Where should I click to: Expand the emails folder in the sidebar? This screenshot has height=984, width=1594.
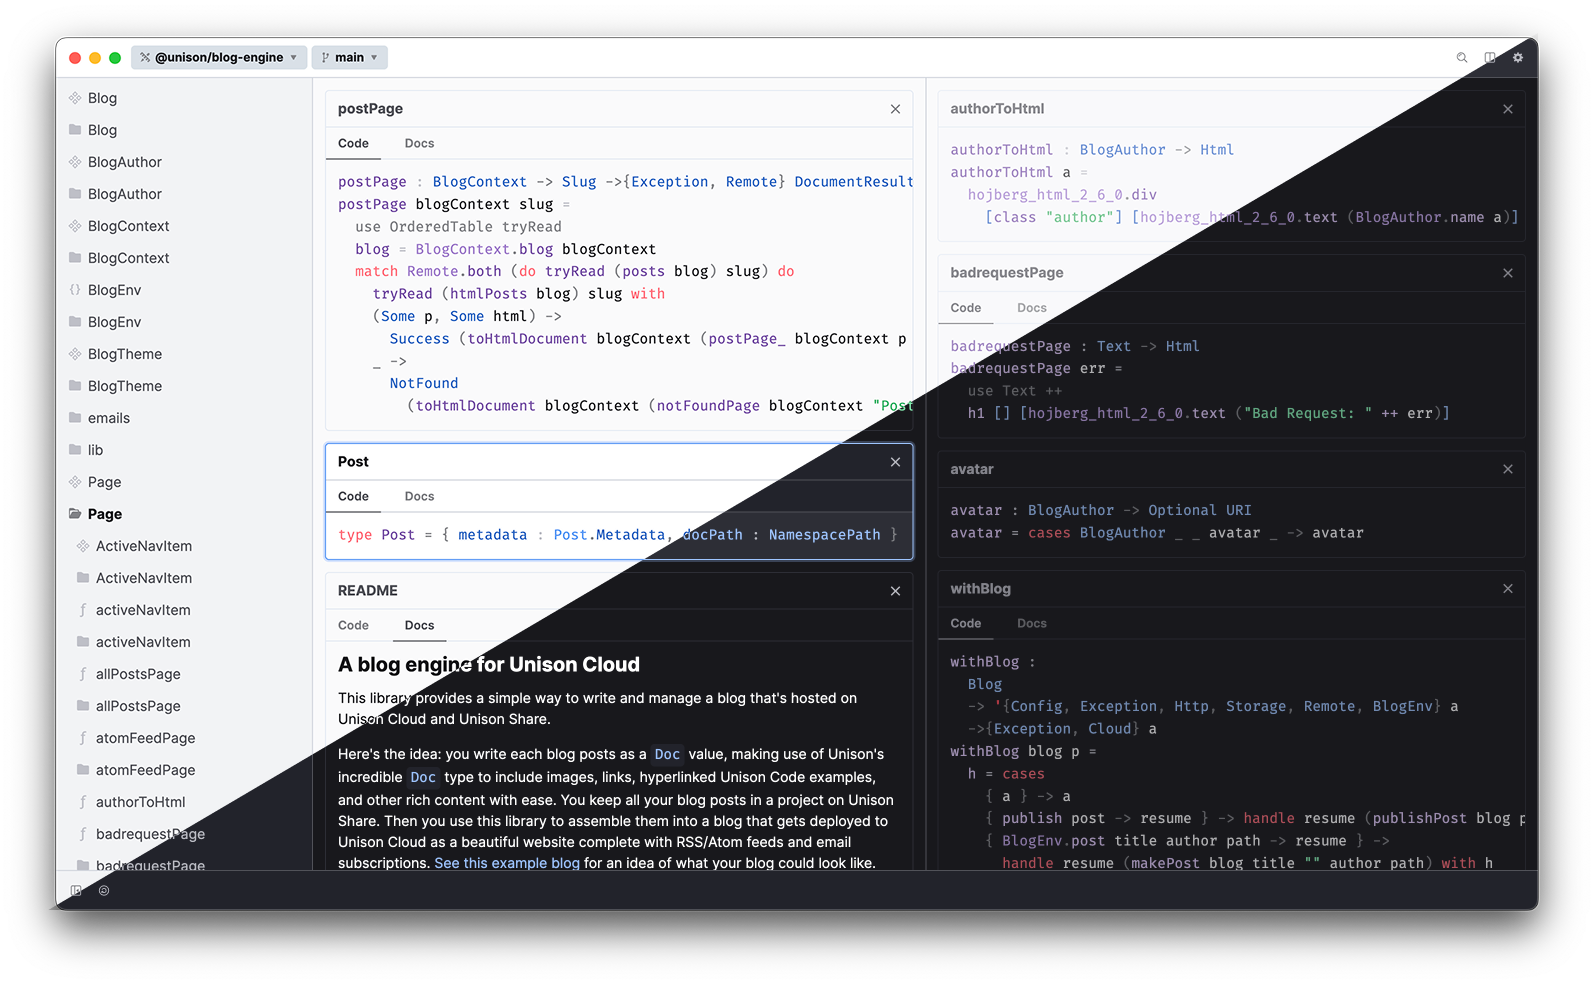click(108, 418)
